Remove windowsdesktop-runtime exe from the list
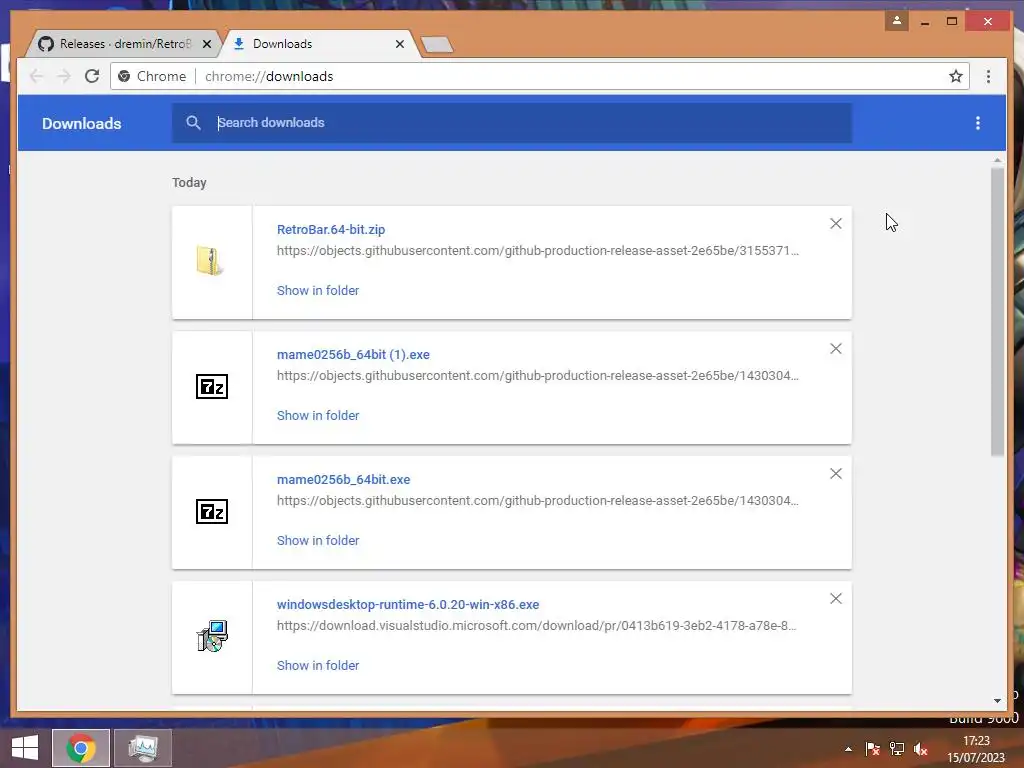 (835, 598)
